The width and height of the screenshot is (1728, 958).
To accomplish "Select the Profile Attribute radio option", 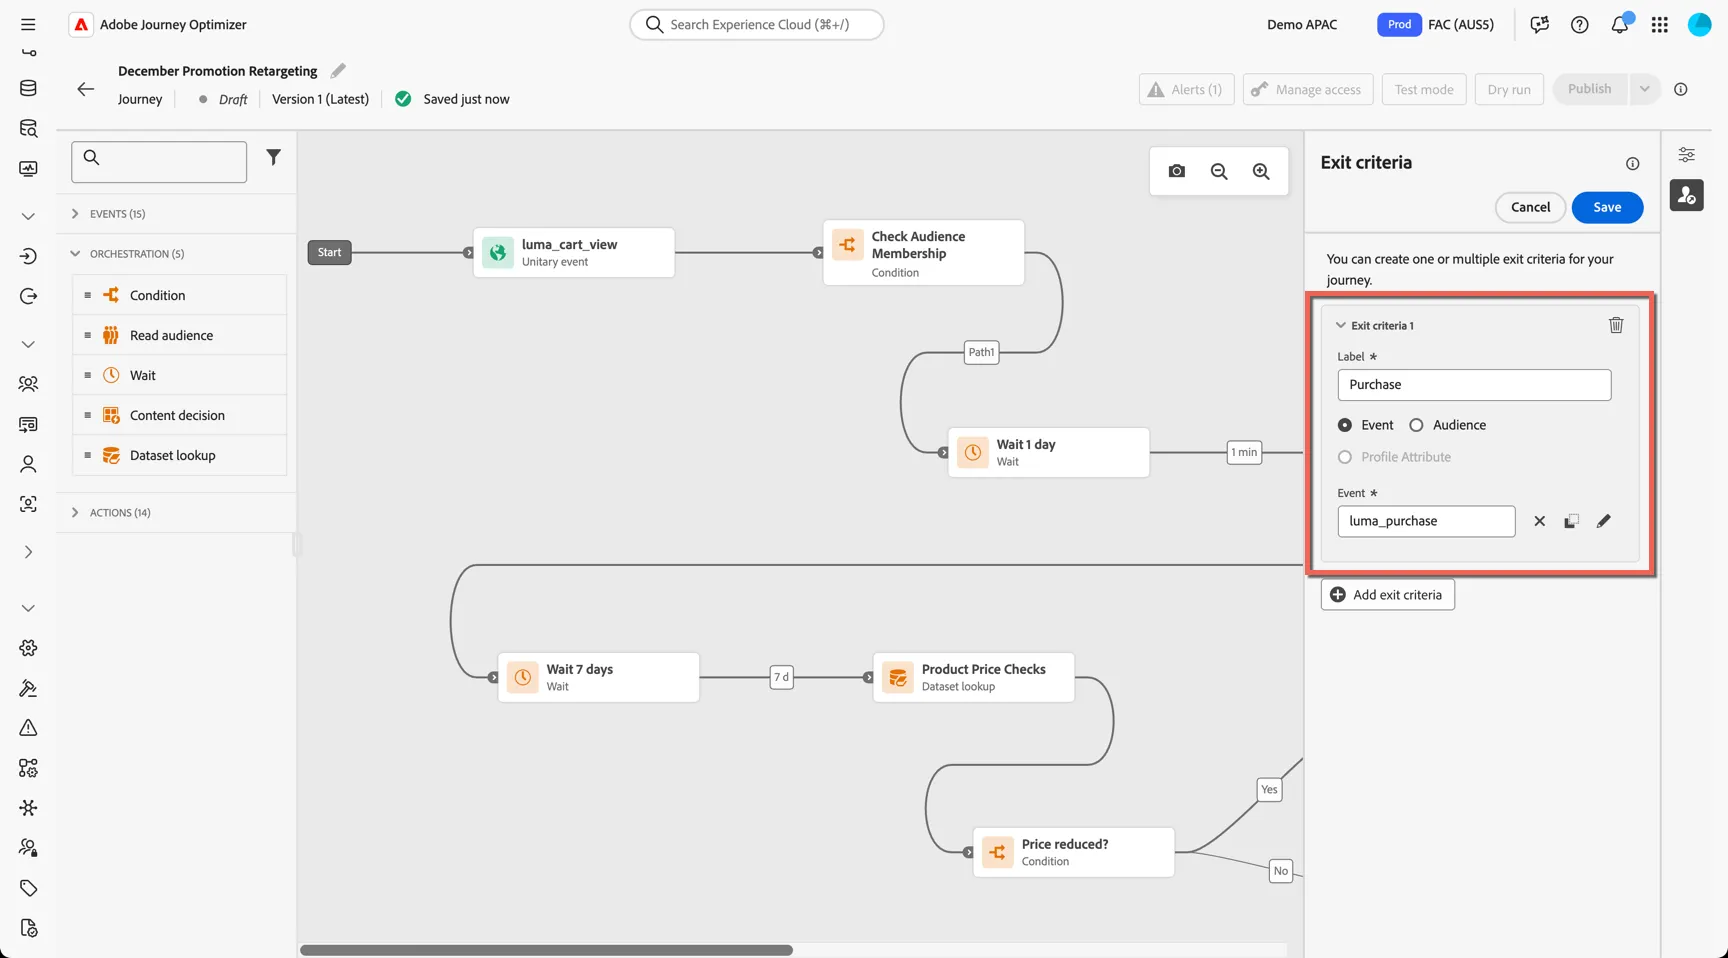I will pos(1345,457).
